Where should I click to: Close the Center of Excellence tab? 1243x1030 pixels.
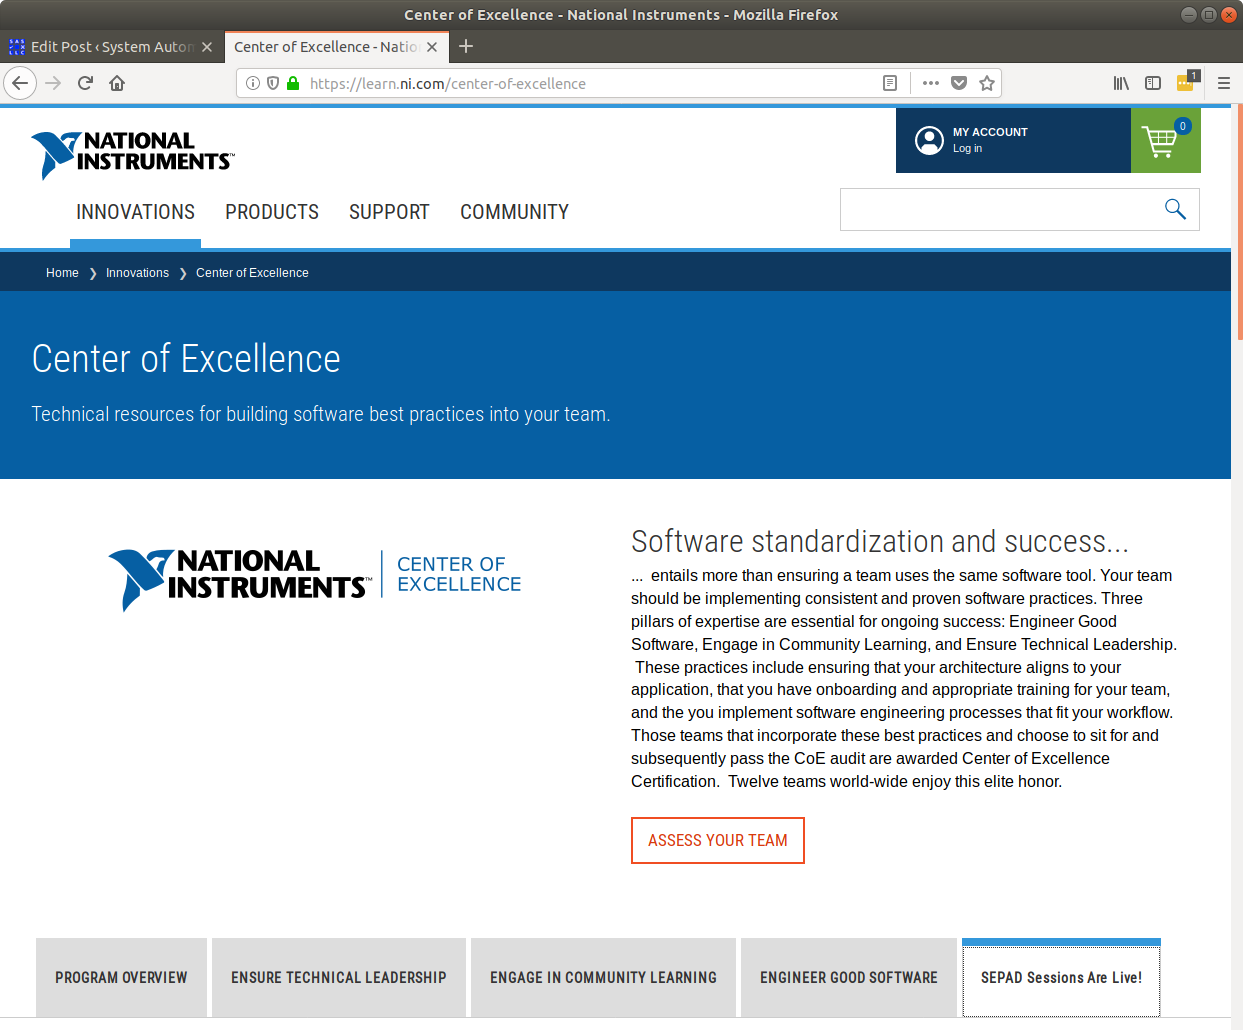click(432, 47)
